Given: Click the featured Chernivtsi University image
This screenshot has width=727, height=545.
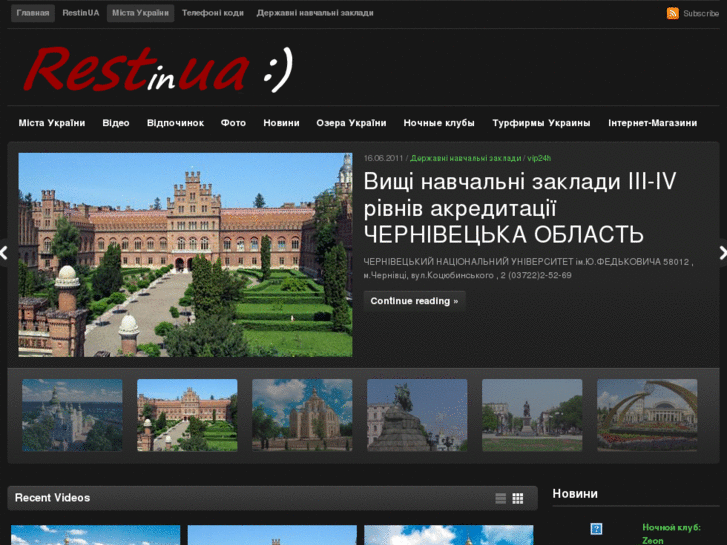Looking at the screenshot, I should coord(185,255).
